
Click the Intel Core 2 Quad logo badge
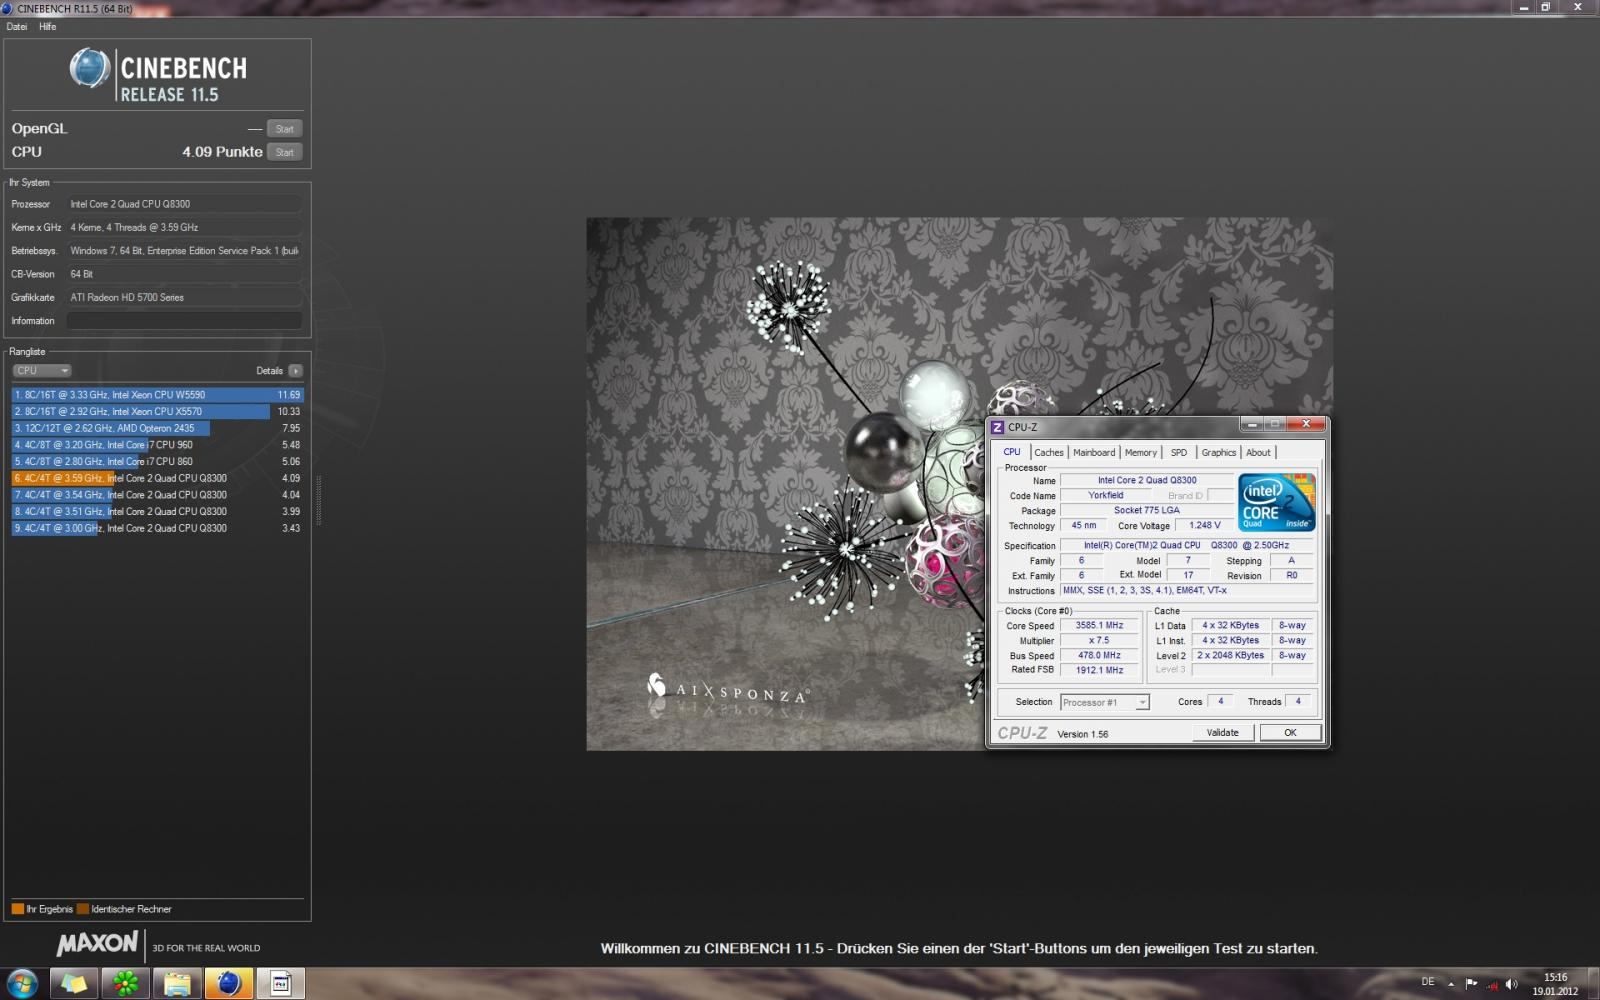[1276, 502]
